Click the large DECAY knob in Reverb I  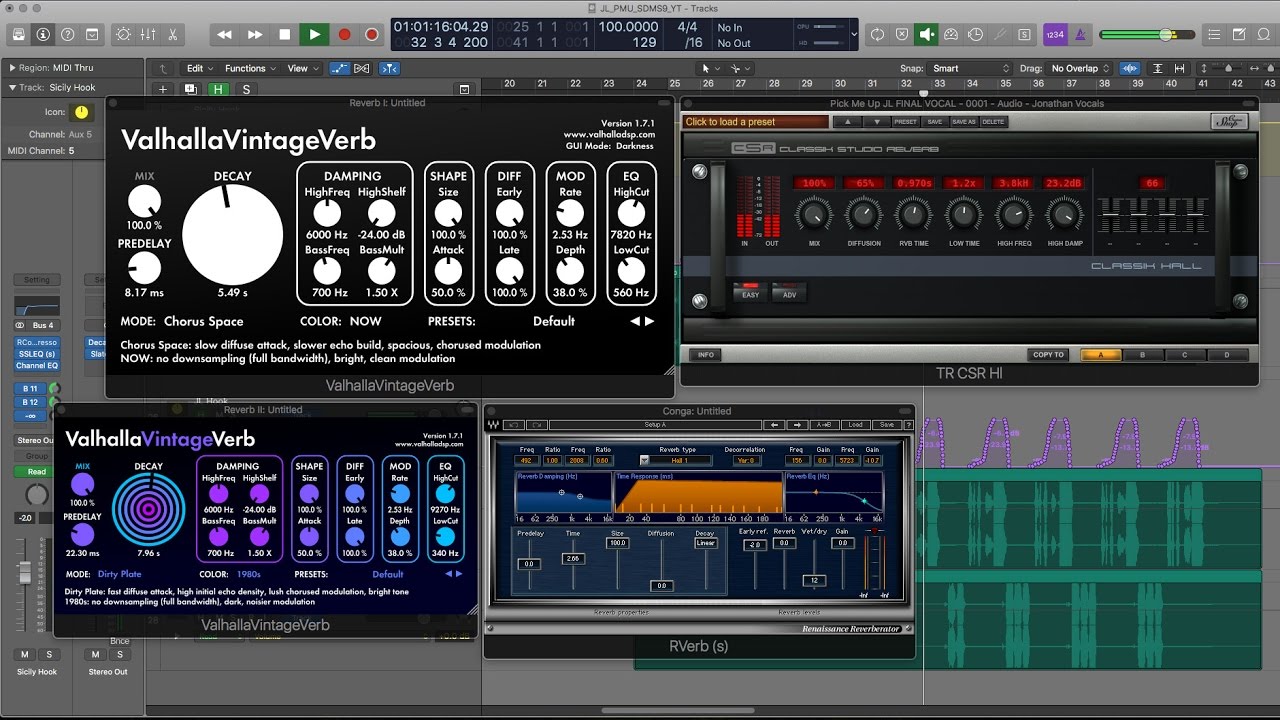[x=232, y=235]
